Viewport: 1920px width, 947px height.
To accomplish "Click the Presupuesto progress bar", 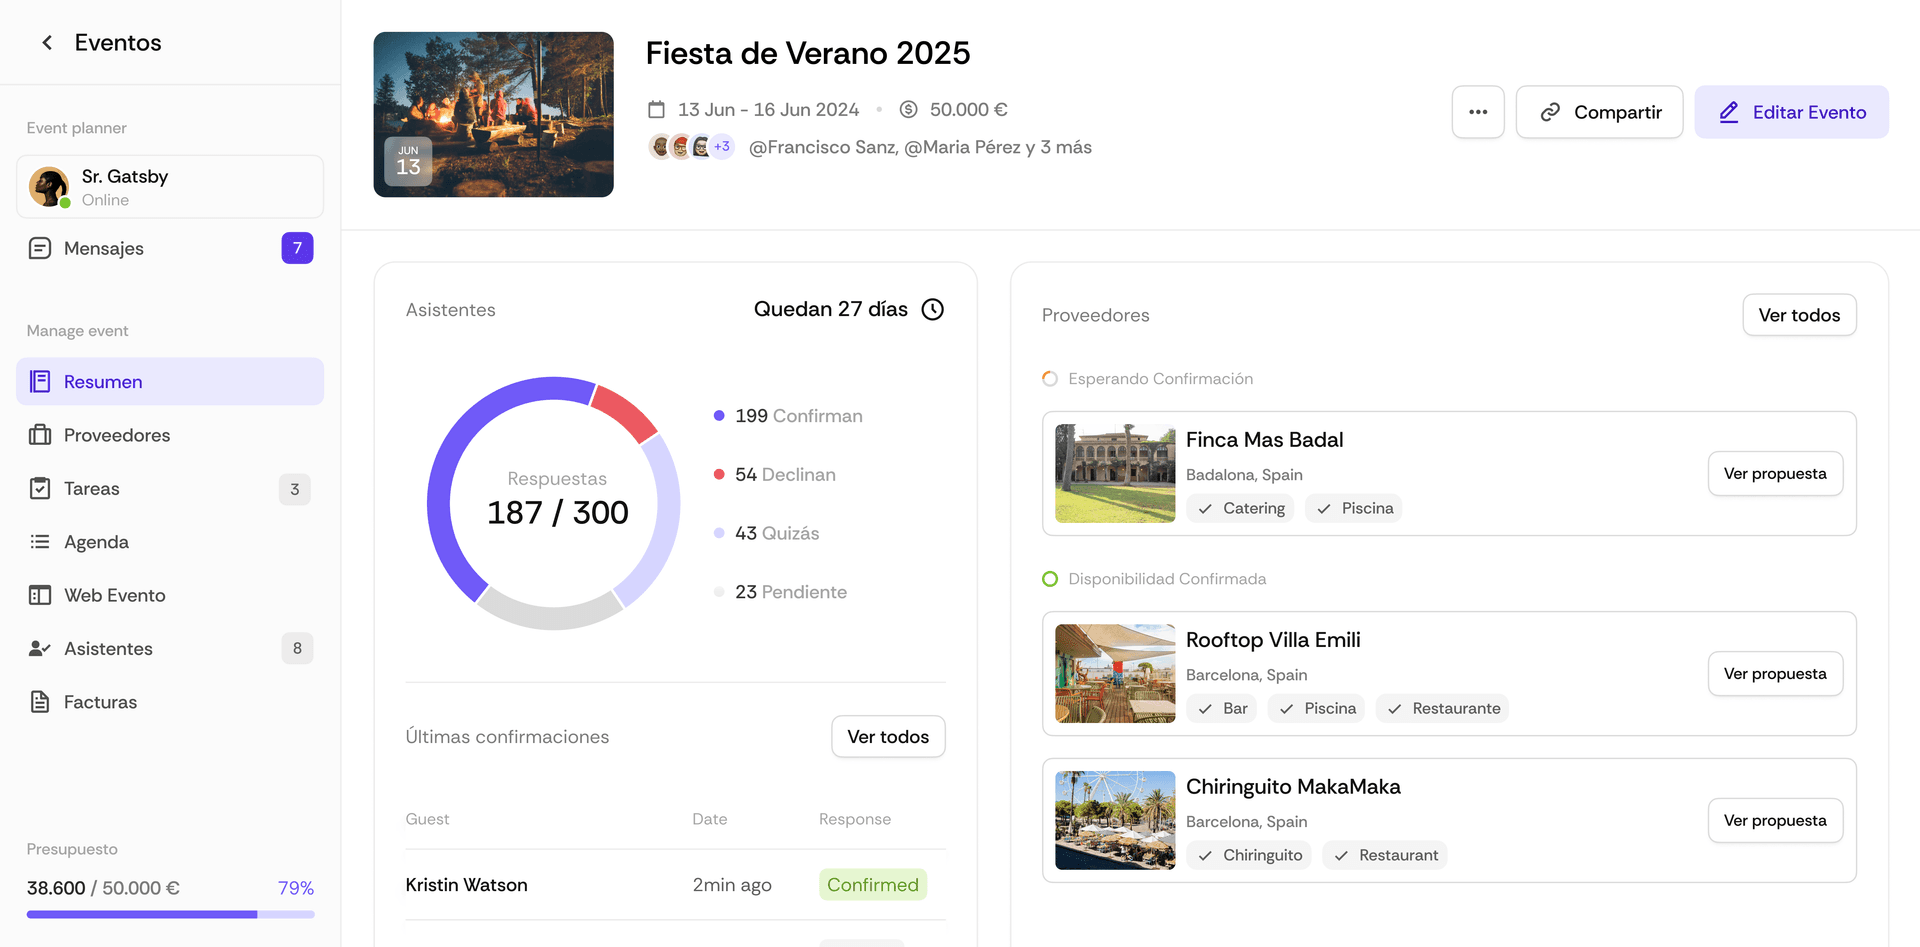I will pyautogui.click(x=170, y=914).
